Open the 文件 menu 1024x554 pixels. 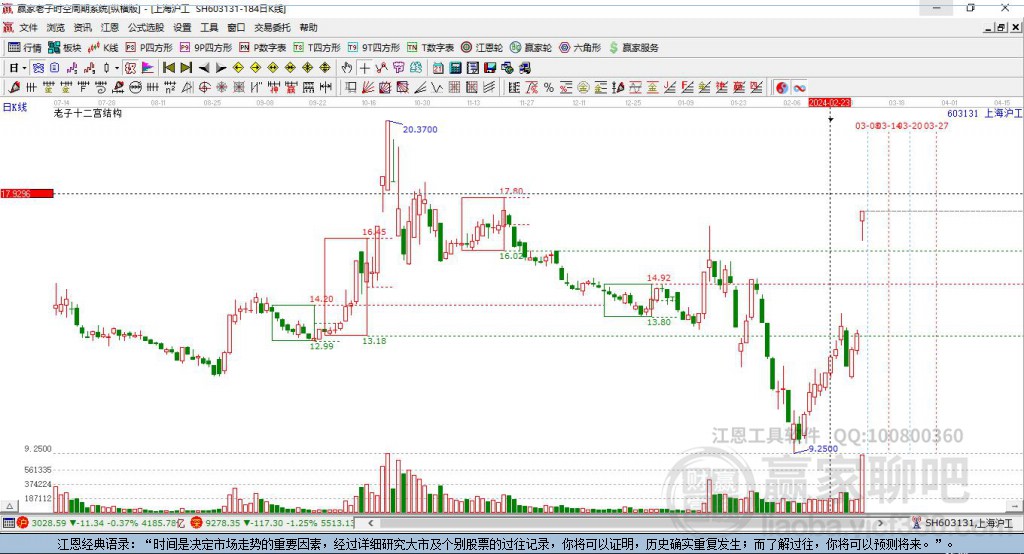(29, 27)
